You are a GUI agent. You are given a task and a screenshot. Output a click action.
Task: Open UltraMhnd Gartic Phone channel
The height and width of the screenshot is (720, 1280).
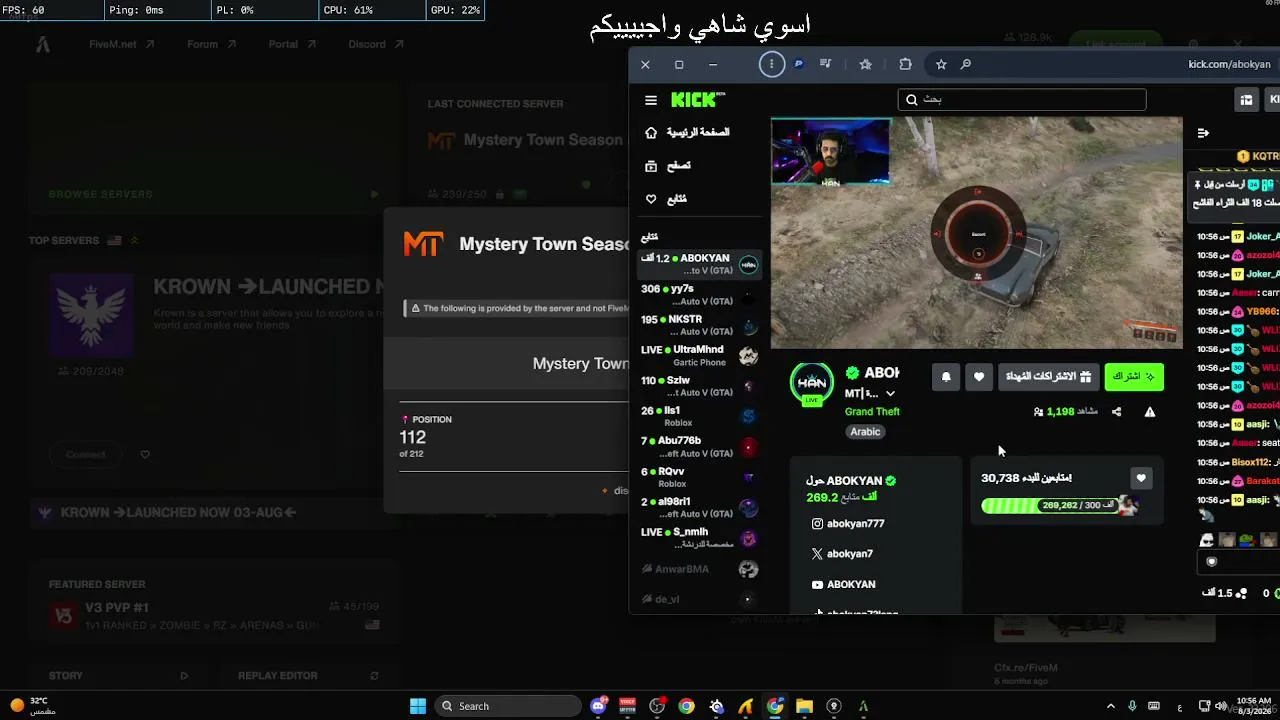(700, 356)
